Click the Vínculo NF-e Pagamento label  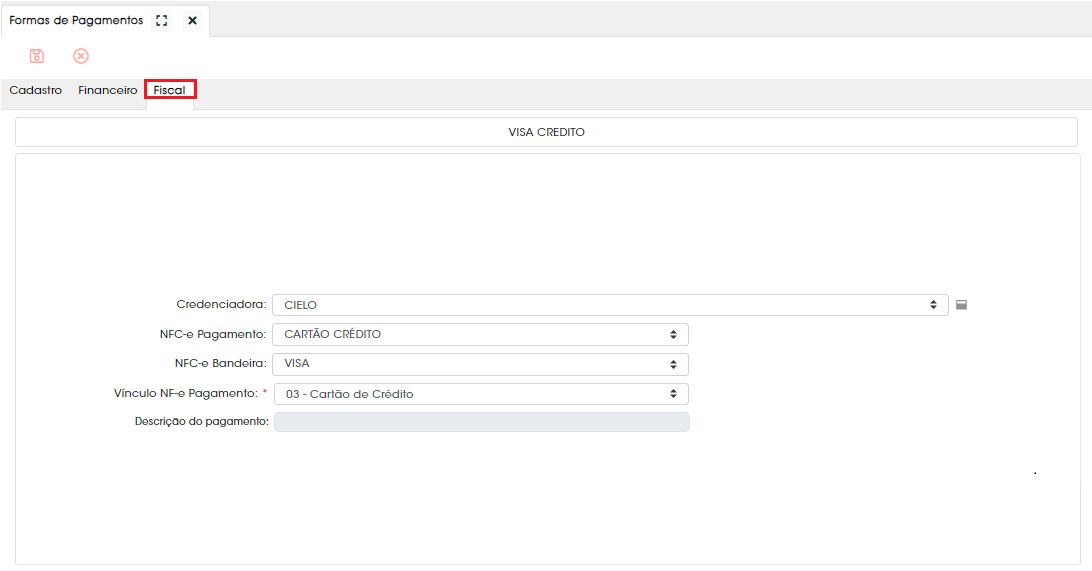pyautogui.click(x=186, y=393)
